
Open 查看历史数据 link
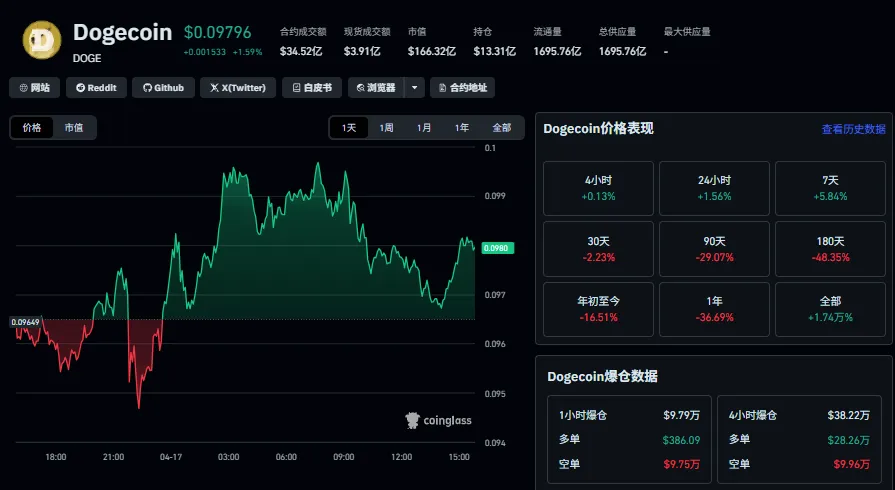(x=853, y=130)
